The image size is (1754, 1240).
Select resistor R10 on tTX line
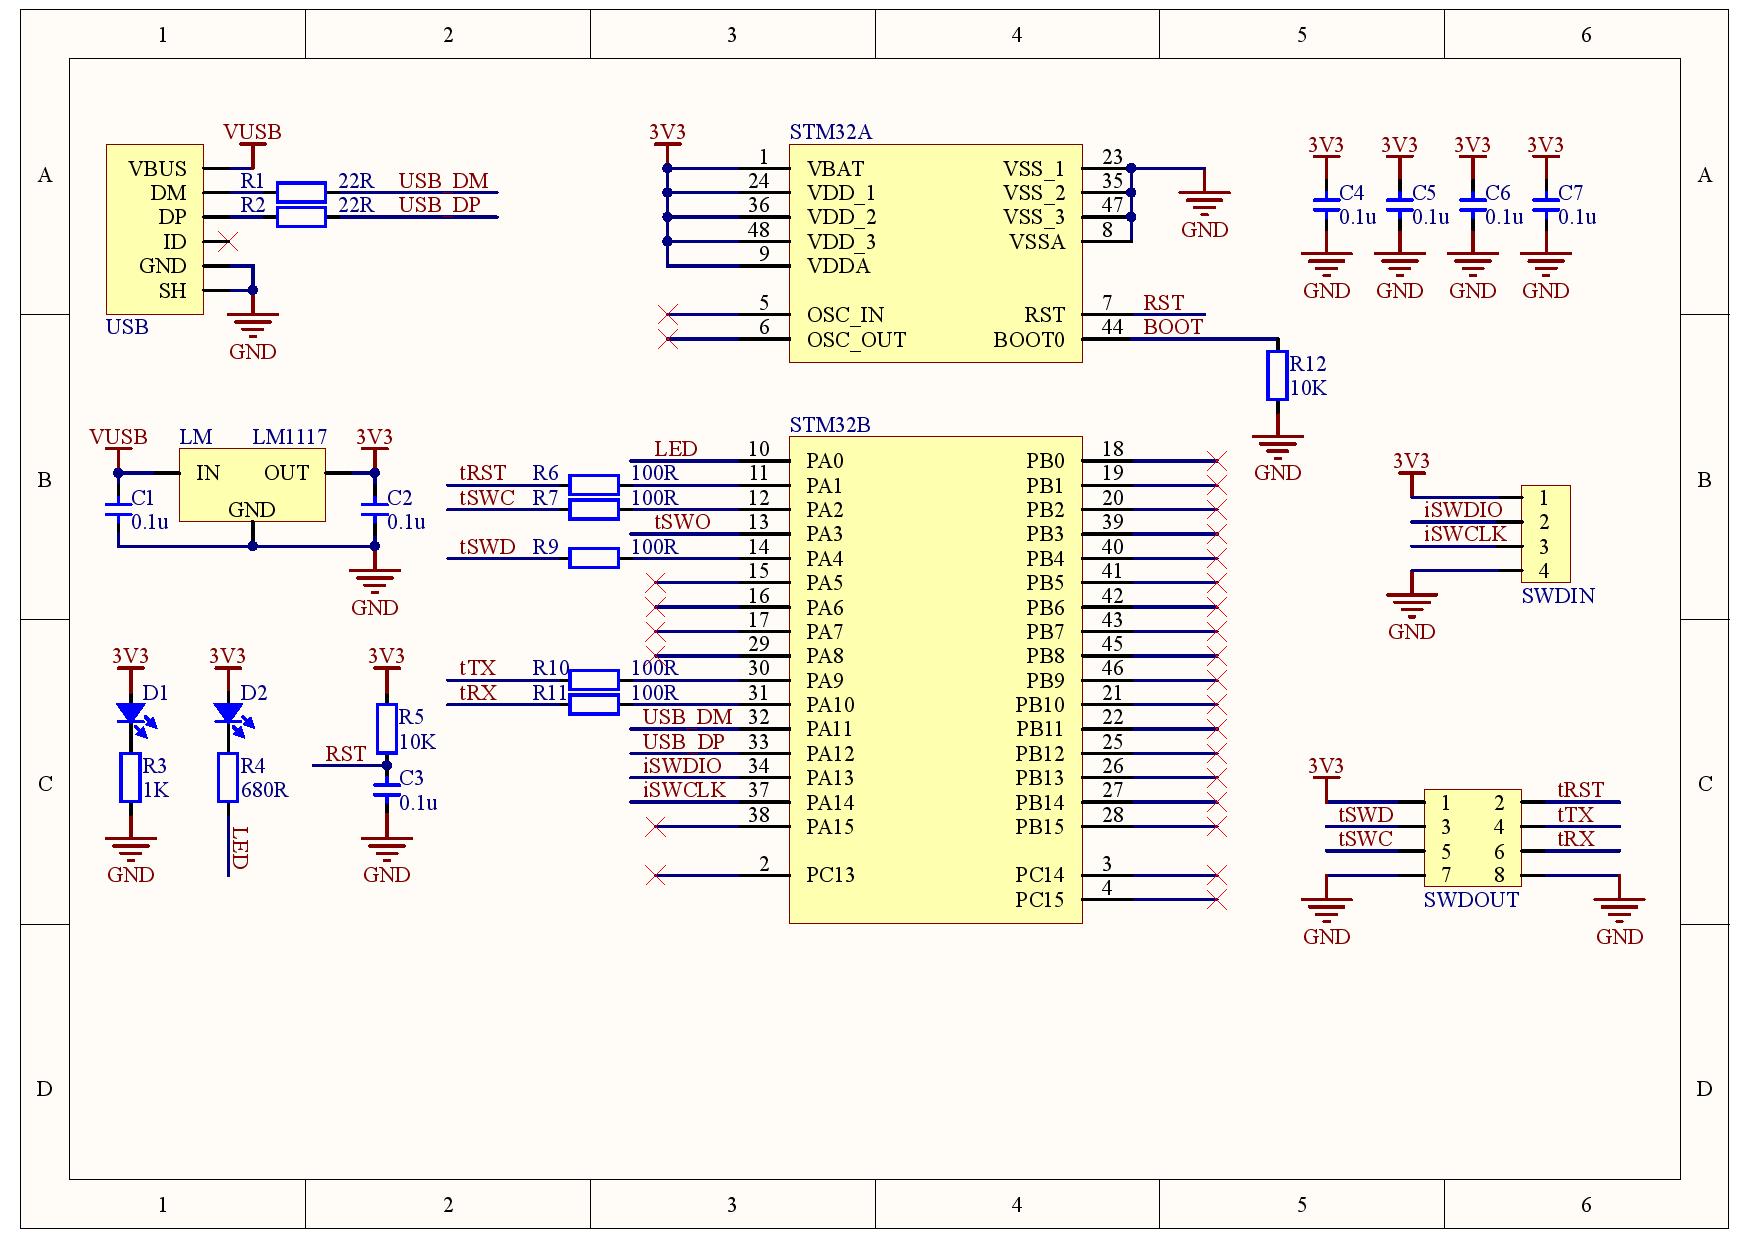[594, 680]
